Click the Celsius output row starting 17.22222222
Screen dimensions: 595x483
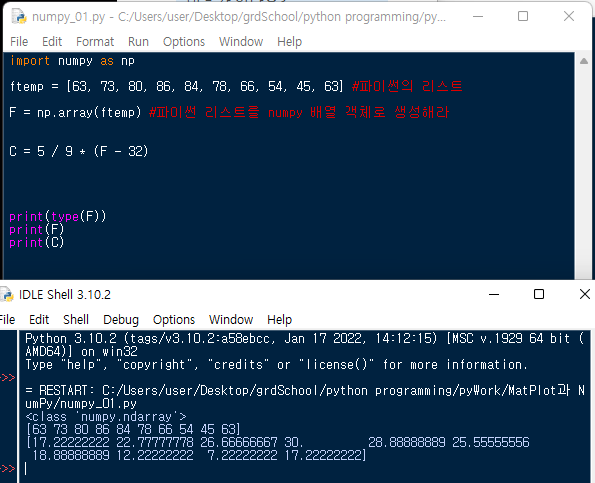[277, 442]
